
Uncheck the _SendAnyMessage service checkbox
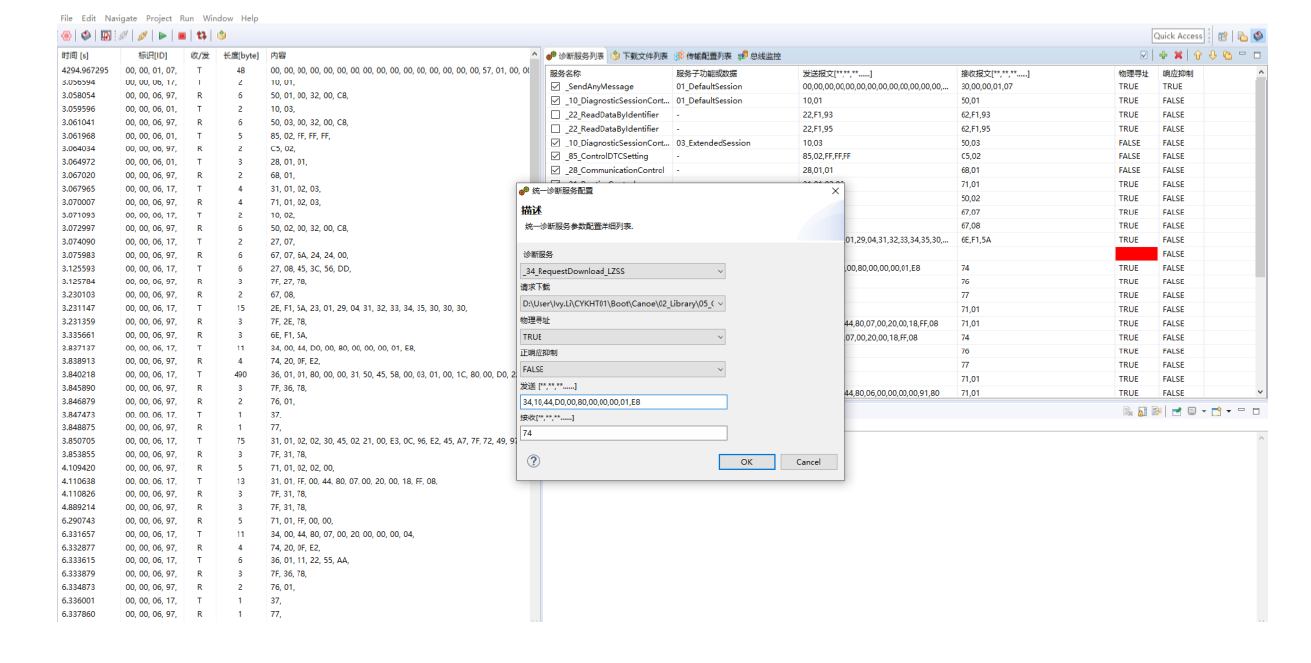[556, 87]
